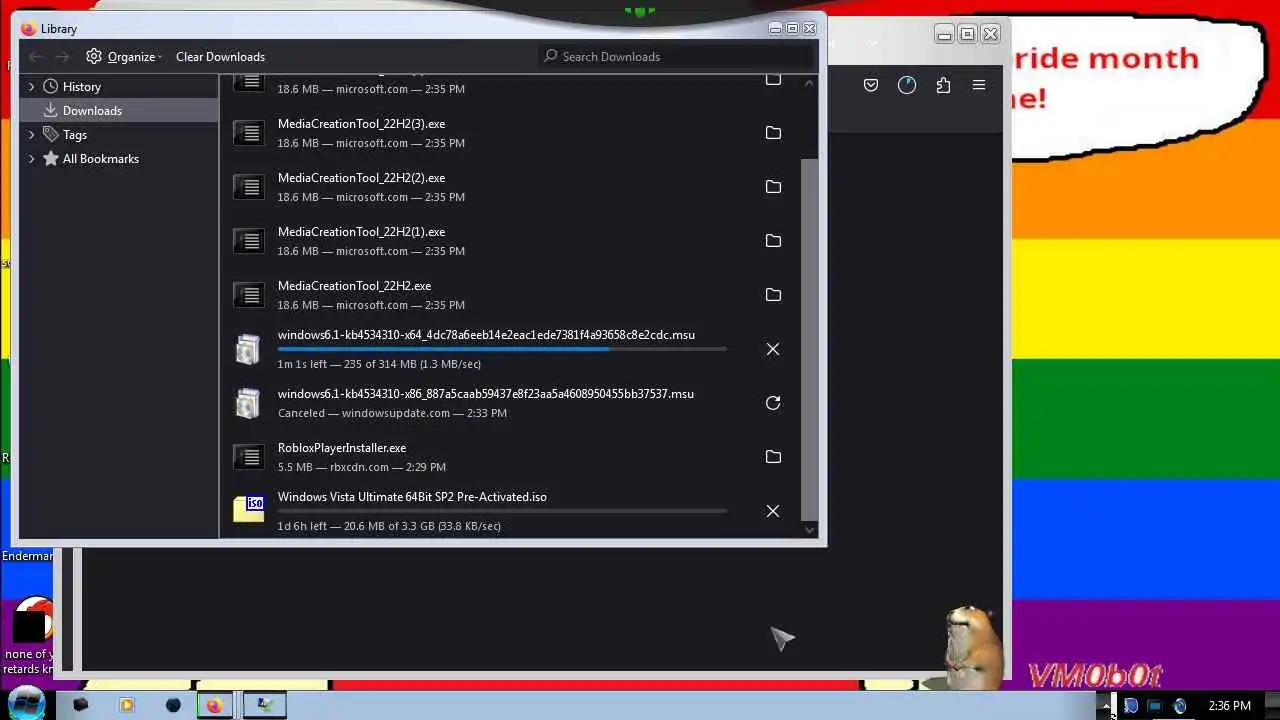The width and height of the screenshot is (1280, 720).
Task: Click the downloads list scroll-up arrow
Action: click(x=809, y=83)
